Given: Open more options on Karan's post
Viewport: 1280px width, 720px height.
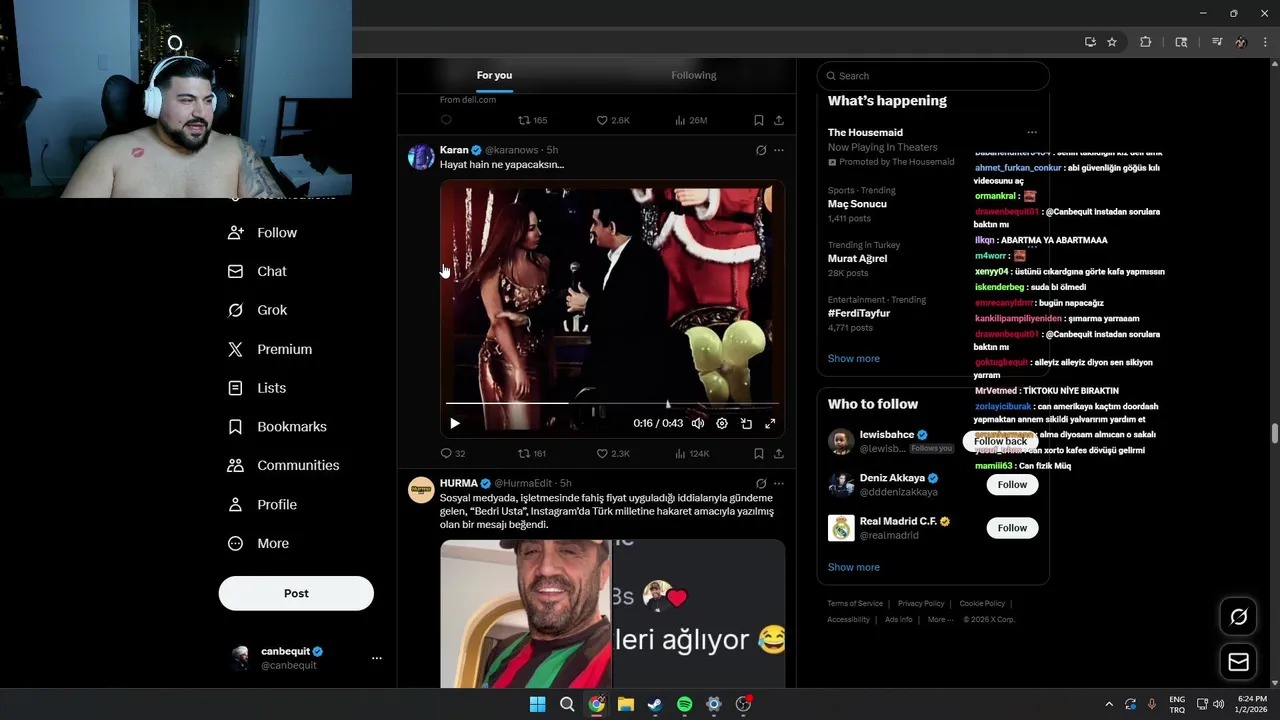Looking at the screenshot, I should pos(779,150).
